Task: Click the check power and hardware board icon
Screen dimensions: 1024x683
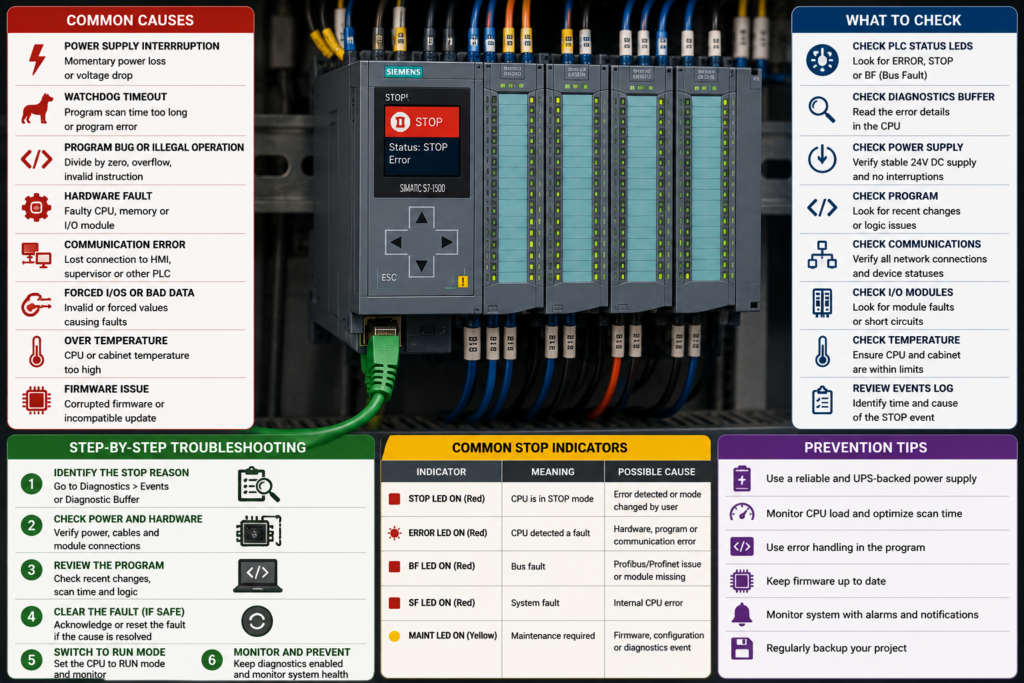Action: tap(259, 532)
